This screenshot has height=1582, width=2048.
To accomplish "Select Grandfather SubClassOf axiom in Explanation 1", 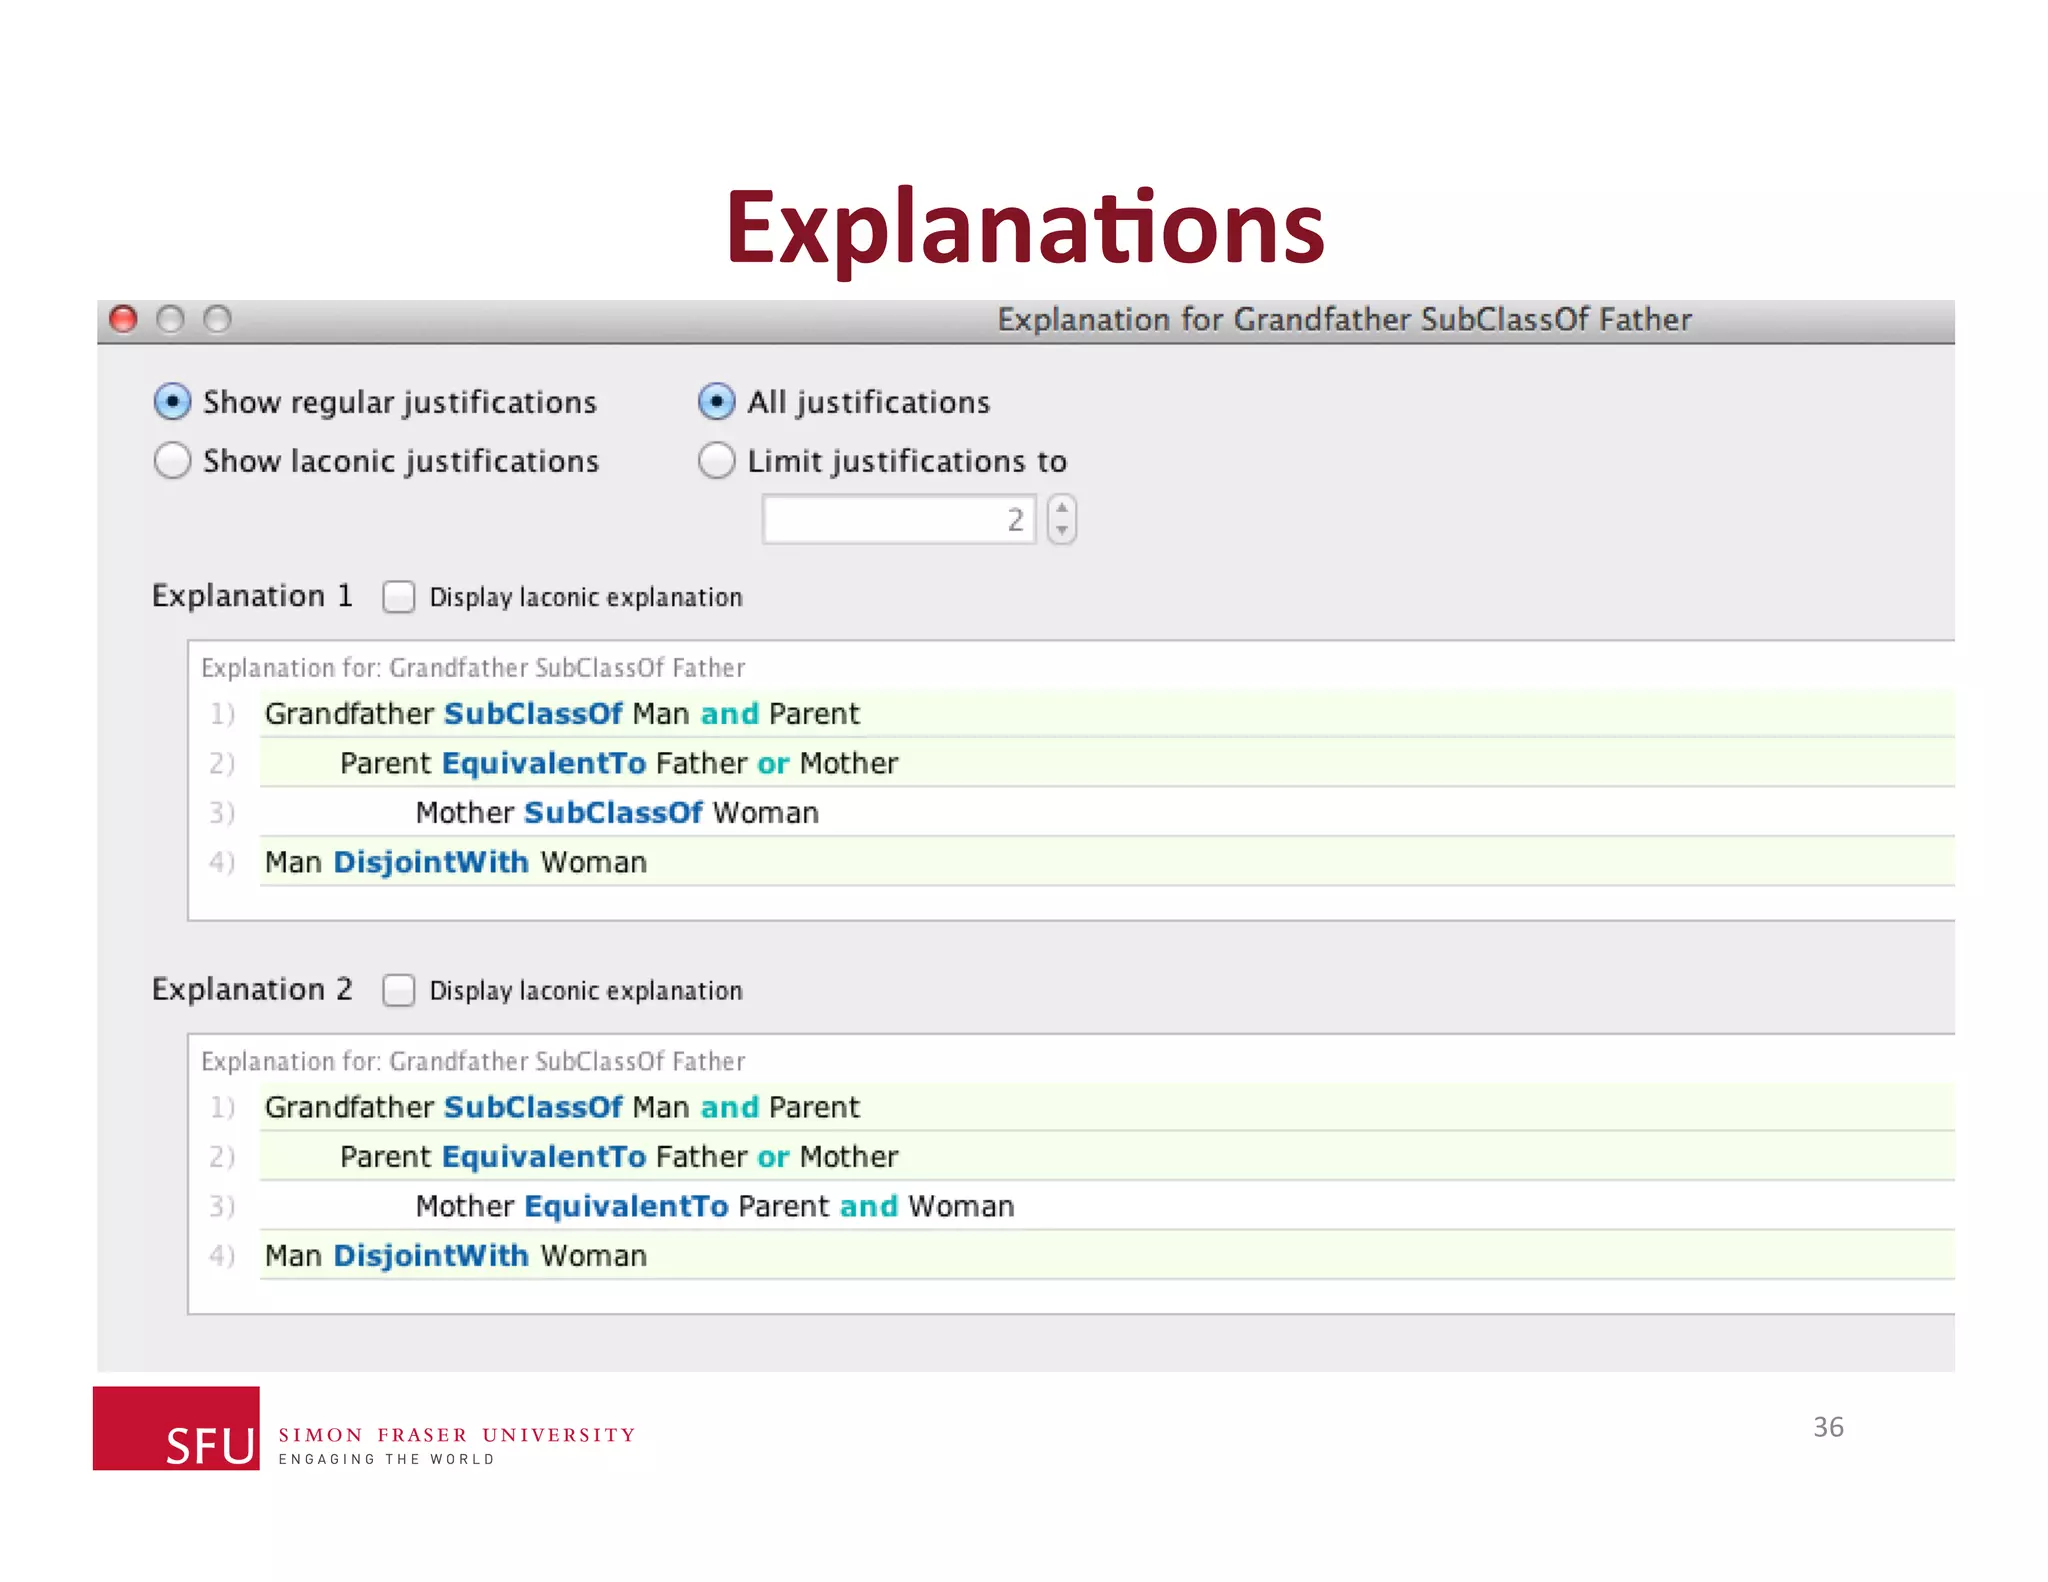I will [x=561, y=714].
